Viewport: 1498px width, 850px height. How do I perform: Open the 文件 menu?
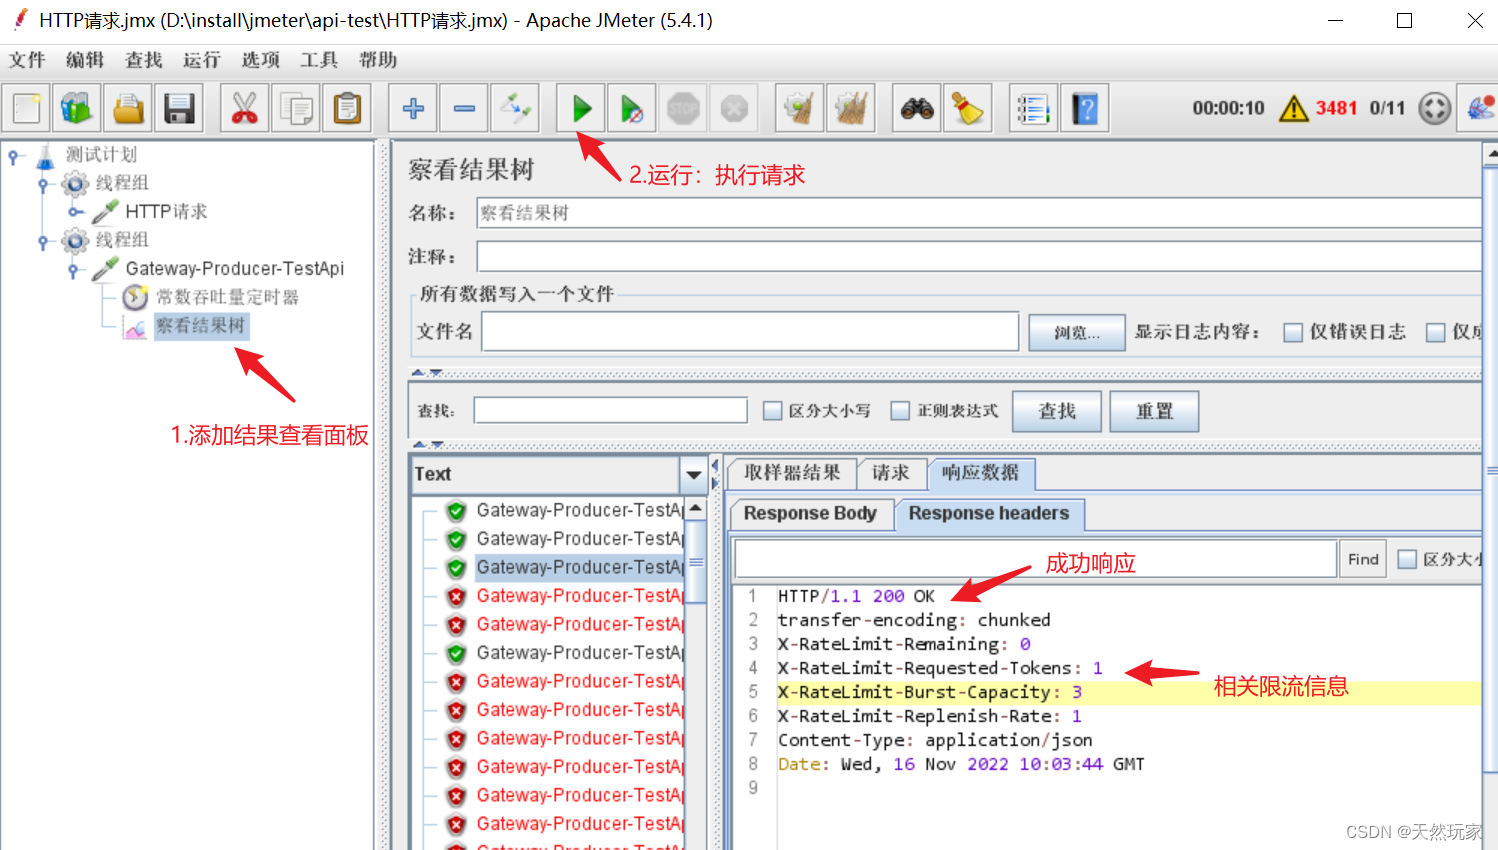pos(27,60)
